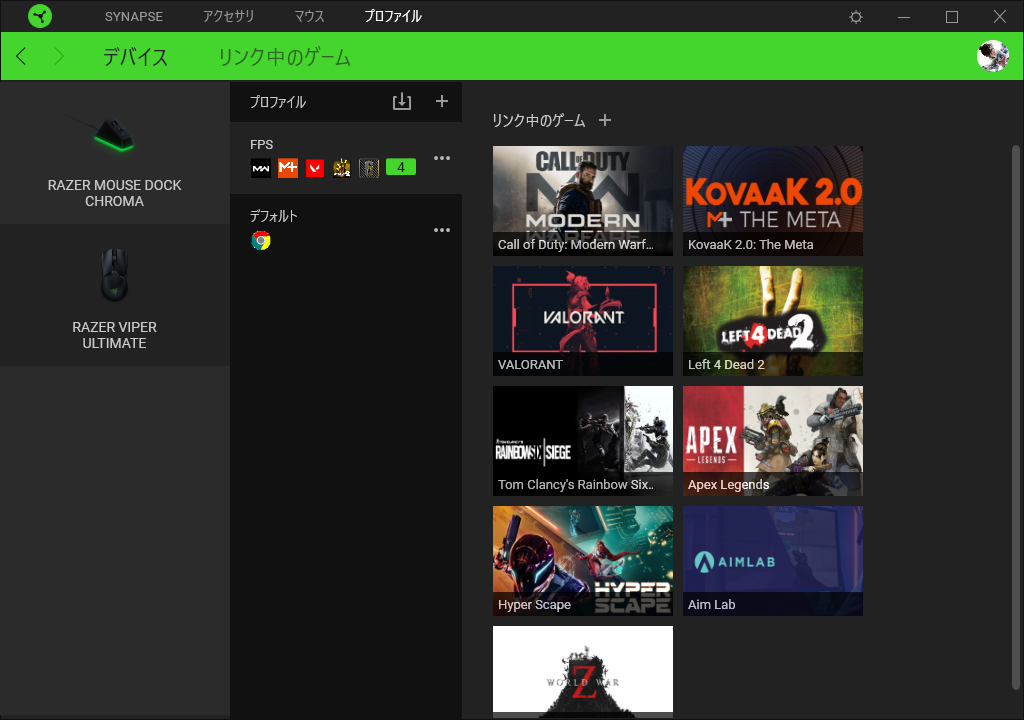Click KovaaK M+ icon in FPS profile

288,168
